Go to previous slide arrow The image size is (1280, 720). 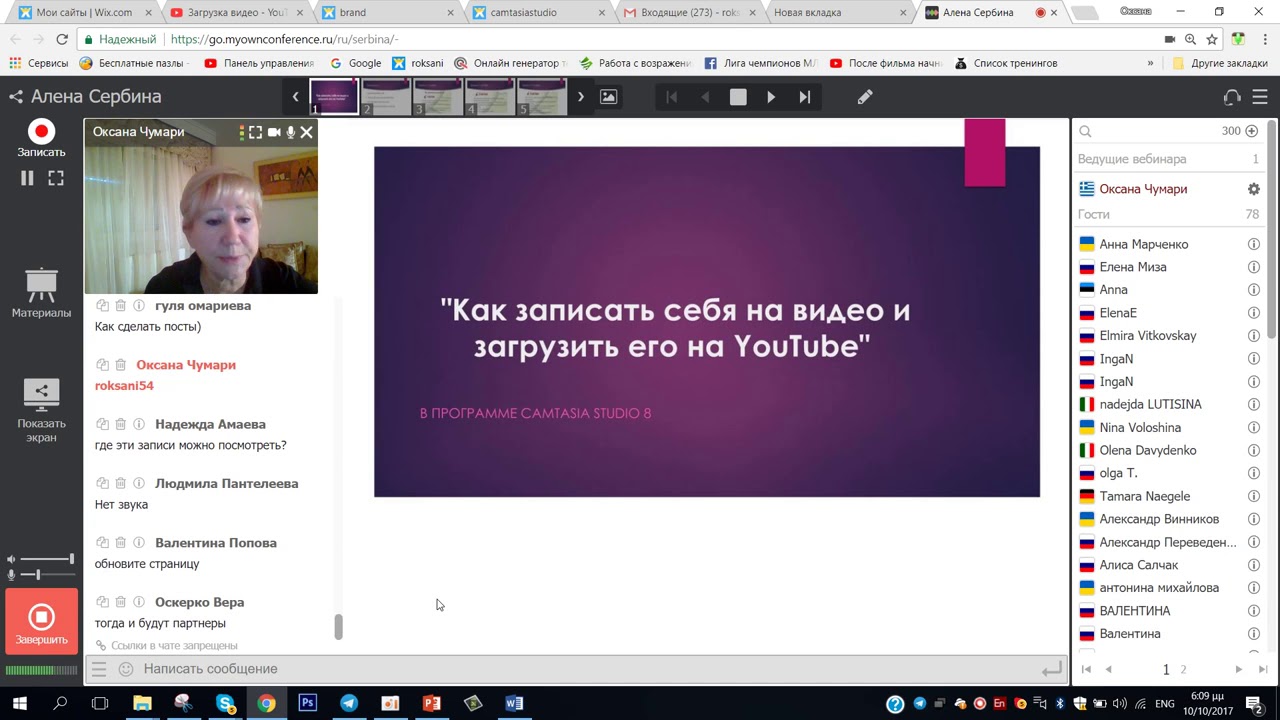click(x=705, y=97)
